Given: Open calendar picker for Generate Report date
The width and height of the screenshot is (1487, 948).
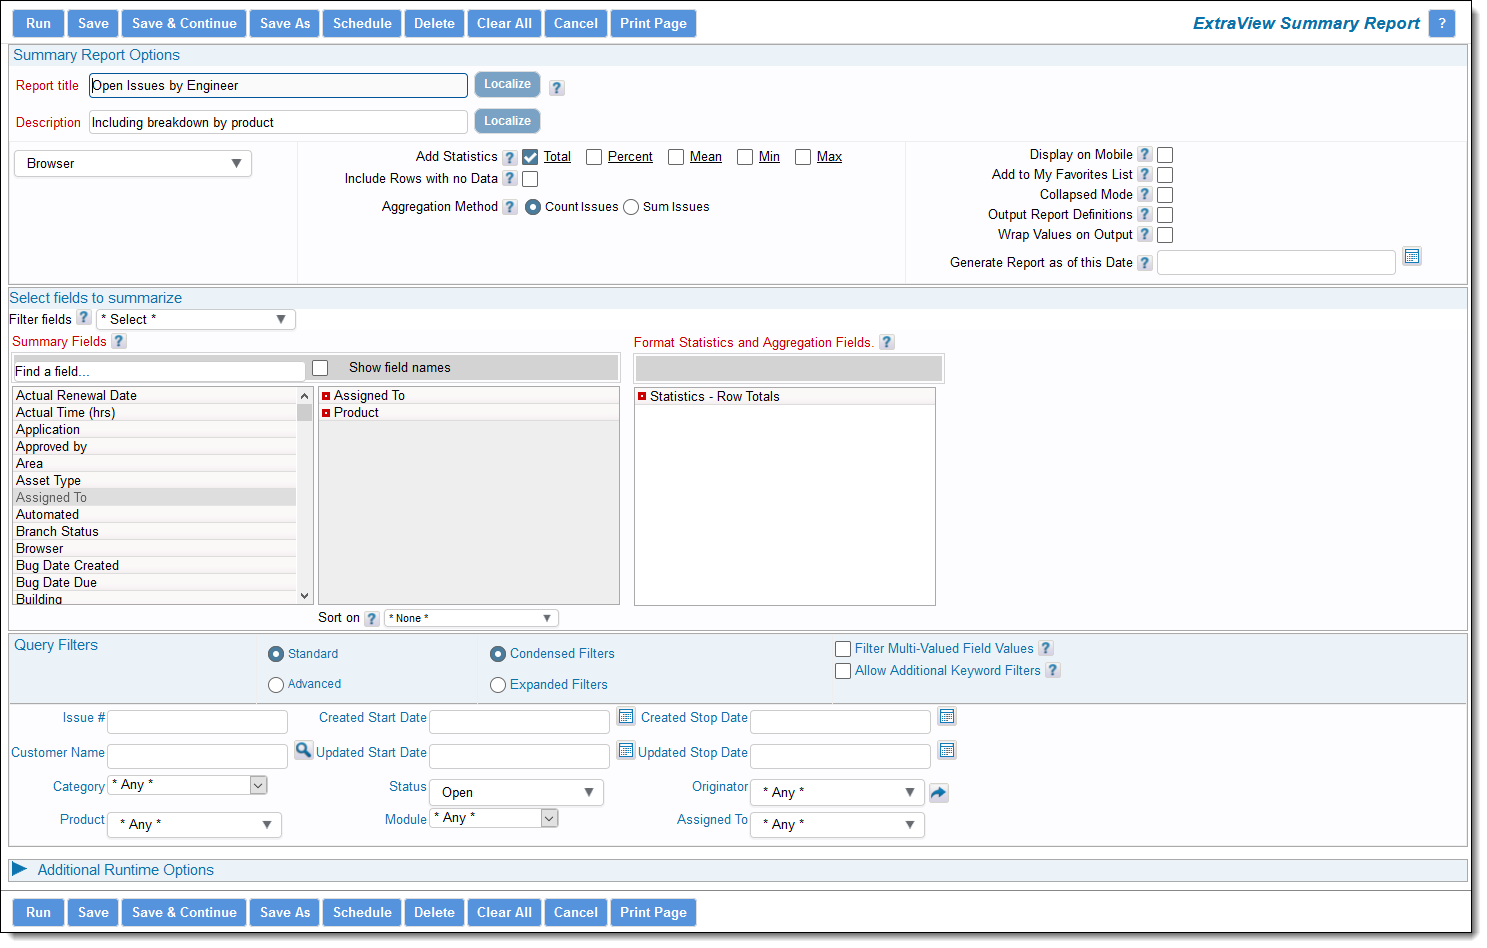Looking at the screenshot, I should 1411,257.
